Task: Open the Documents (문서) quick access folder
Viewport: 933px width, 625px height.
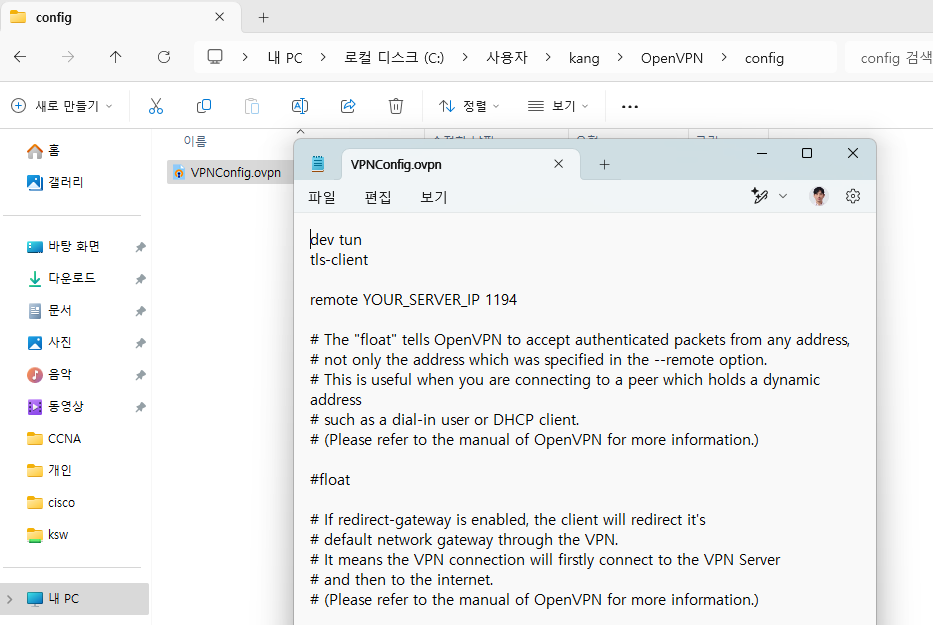Action: 49,310
